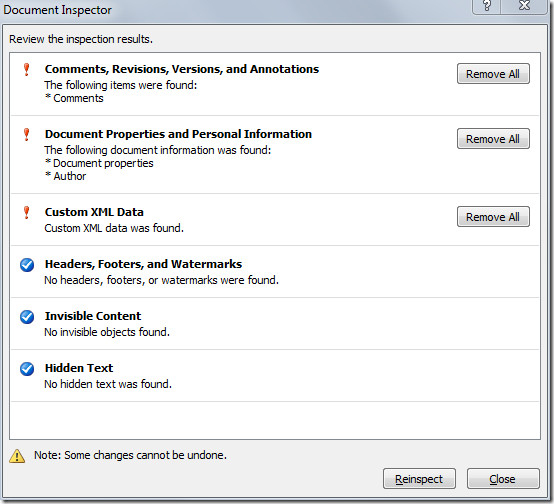Screen dimensions: 554x504
Task: Select the Custom XML Data heading
Action: point(94,212)
